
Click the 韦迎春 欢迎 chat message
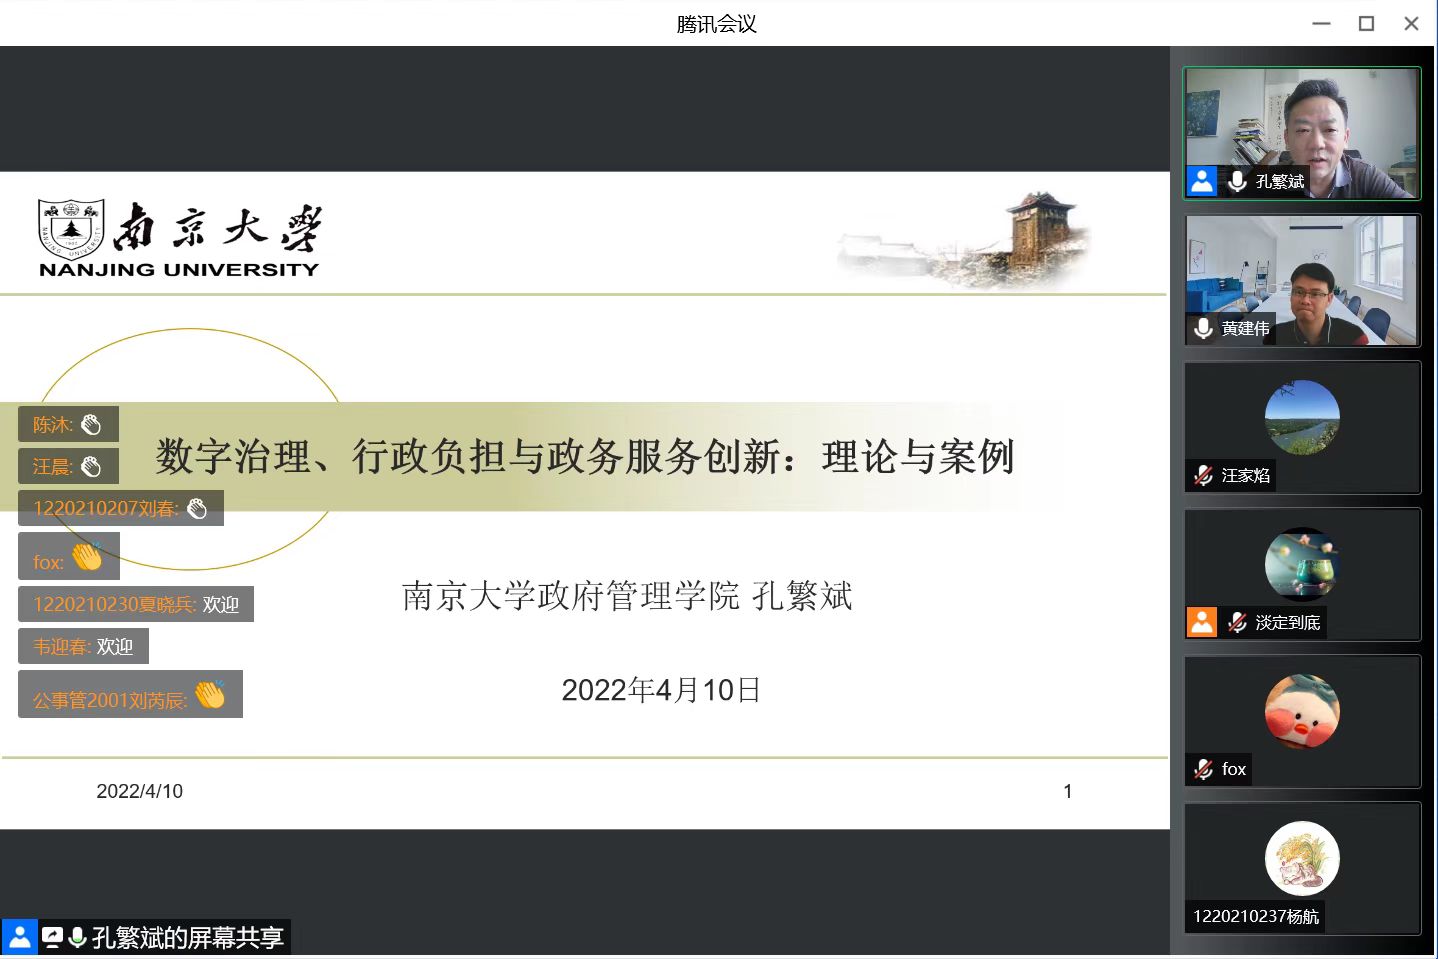83,647
